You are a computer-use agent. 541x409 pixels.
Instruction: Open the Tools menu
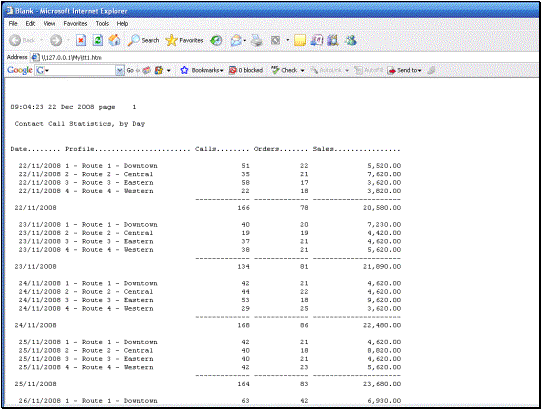[x=102, y=23]
